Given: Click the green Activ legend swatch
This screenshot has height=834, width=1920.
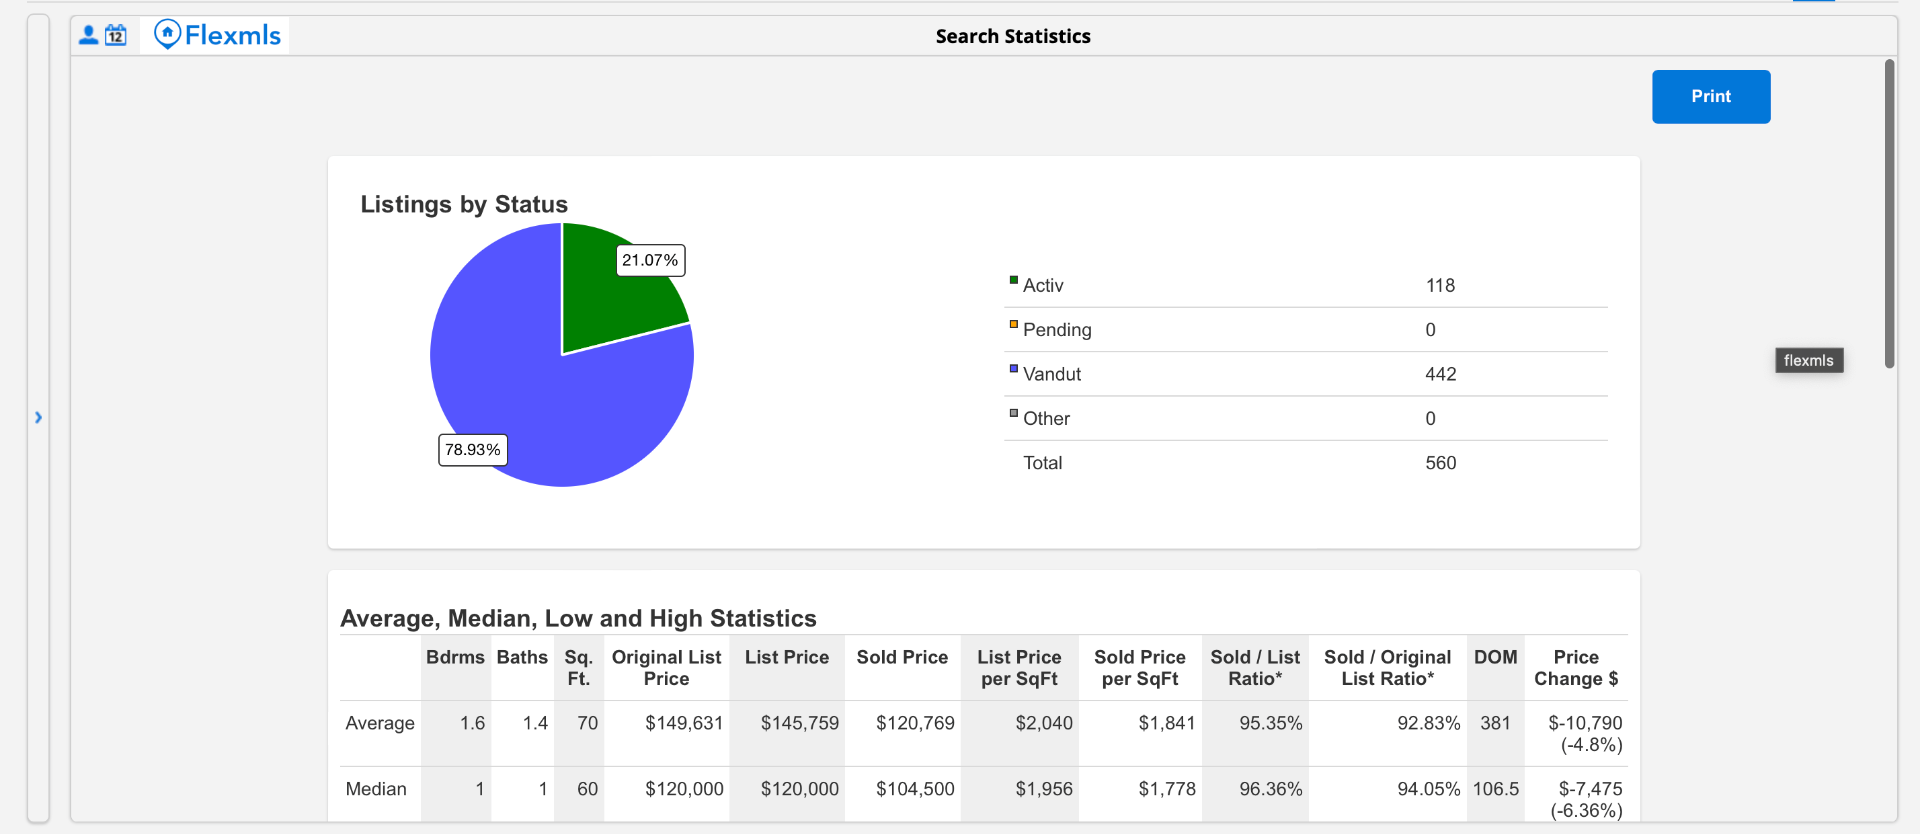Looking at the screenshot, I should pyautogui.click(x=1014, y=280).
